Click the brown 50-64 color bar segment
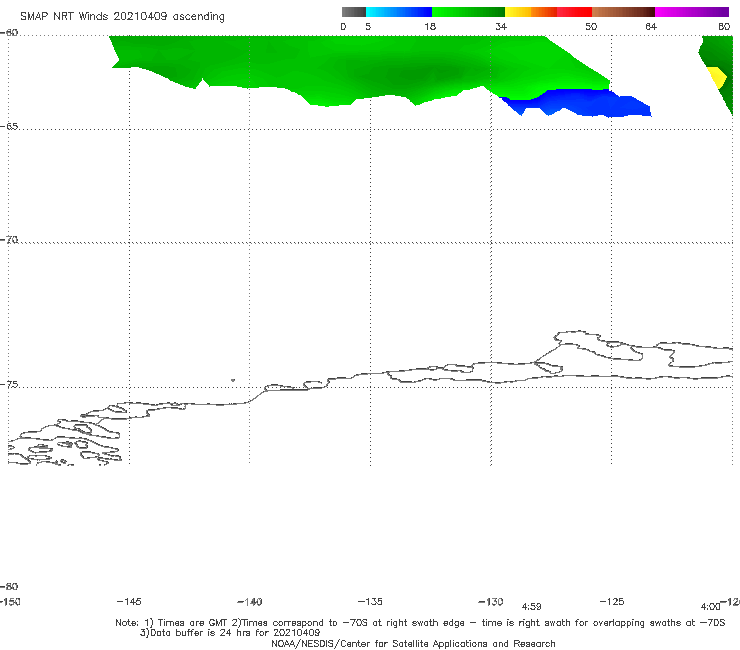 (x=623, y=12)
